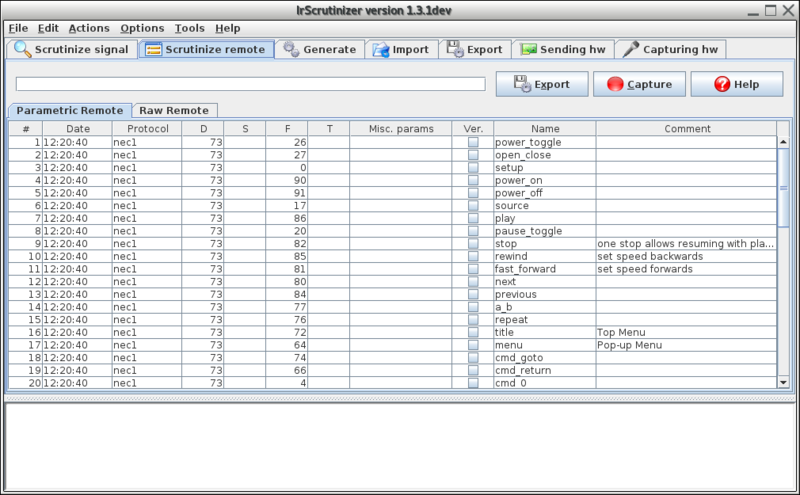Open the Scrutinize signal tab
The image size is (800, 495).
[71, 49]
